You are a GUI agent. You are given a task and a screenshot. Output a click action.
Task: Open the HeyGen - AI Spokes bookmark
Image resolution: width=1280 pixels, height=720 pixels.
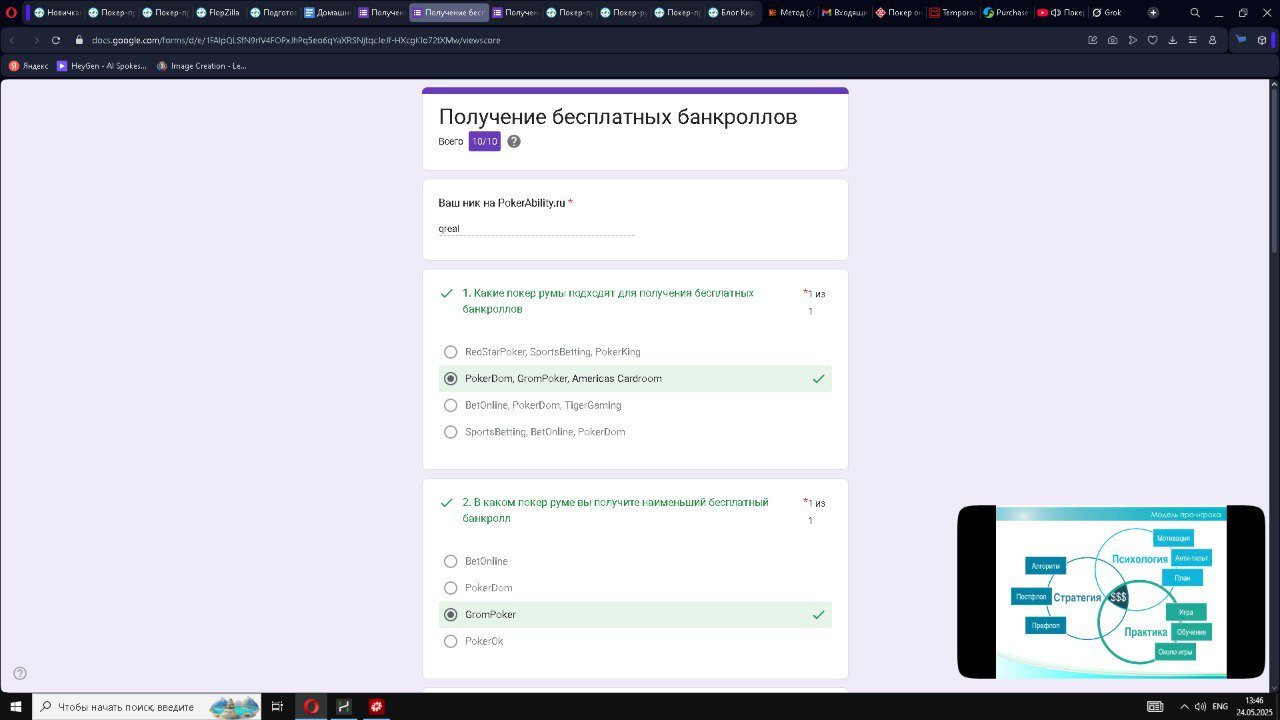click(x=101, y=66)
